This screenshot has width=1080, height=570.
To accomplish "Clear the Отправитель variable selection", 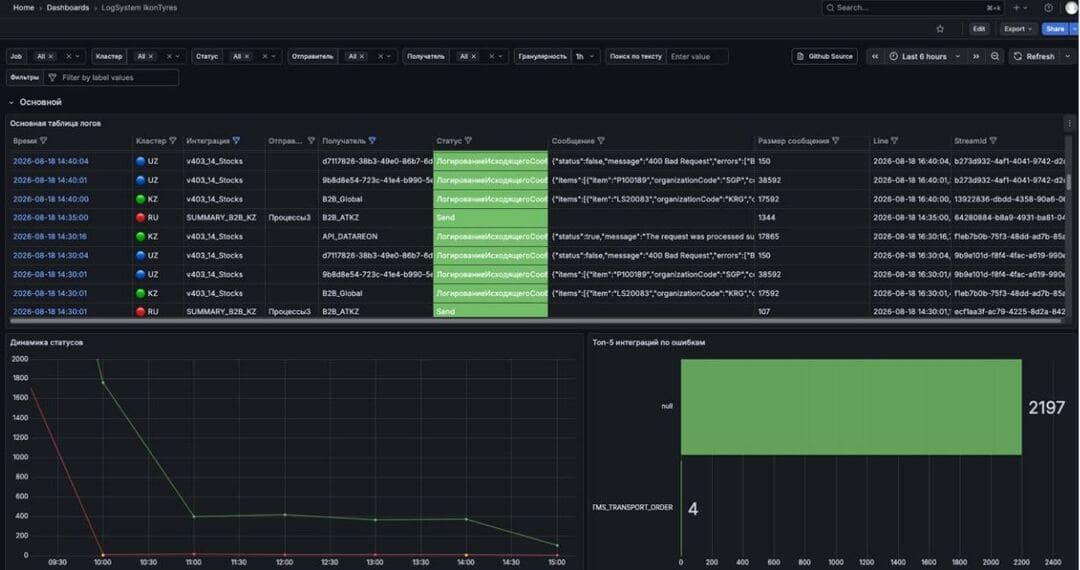I will point(380,56).
